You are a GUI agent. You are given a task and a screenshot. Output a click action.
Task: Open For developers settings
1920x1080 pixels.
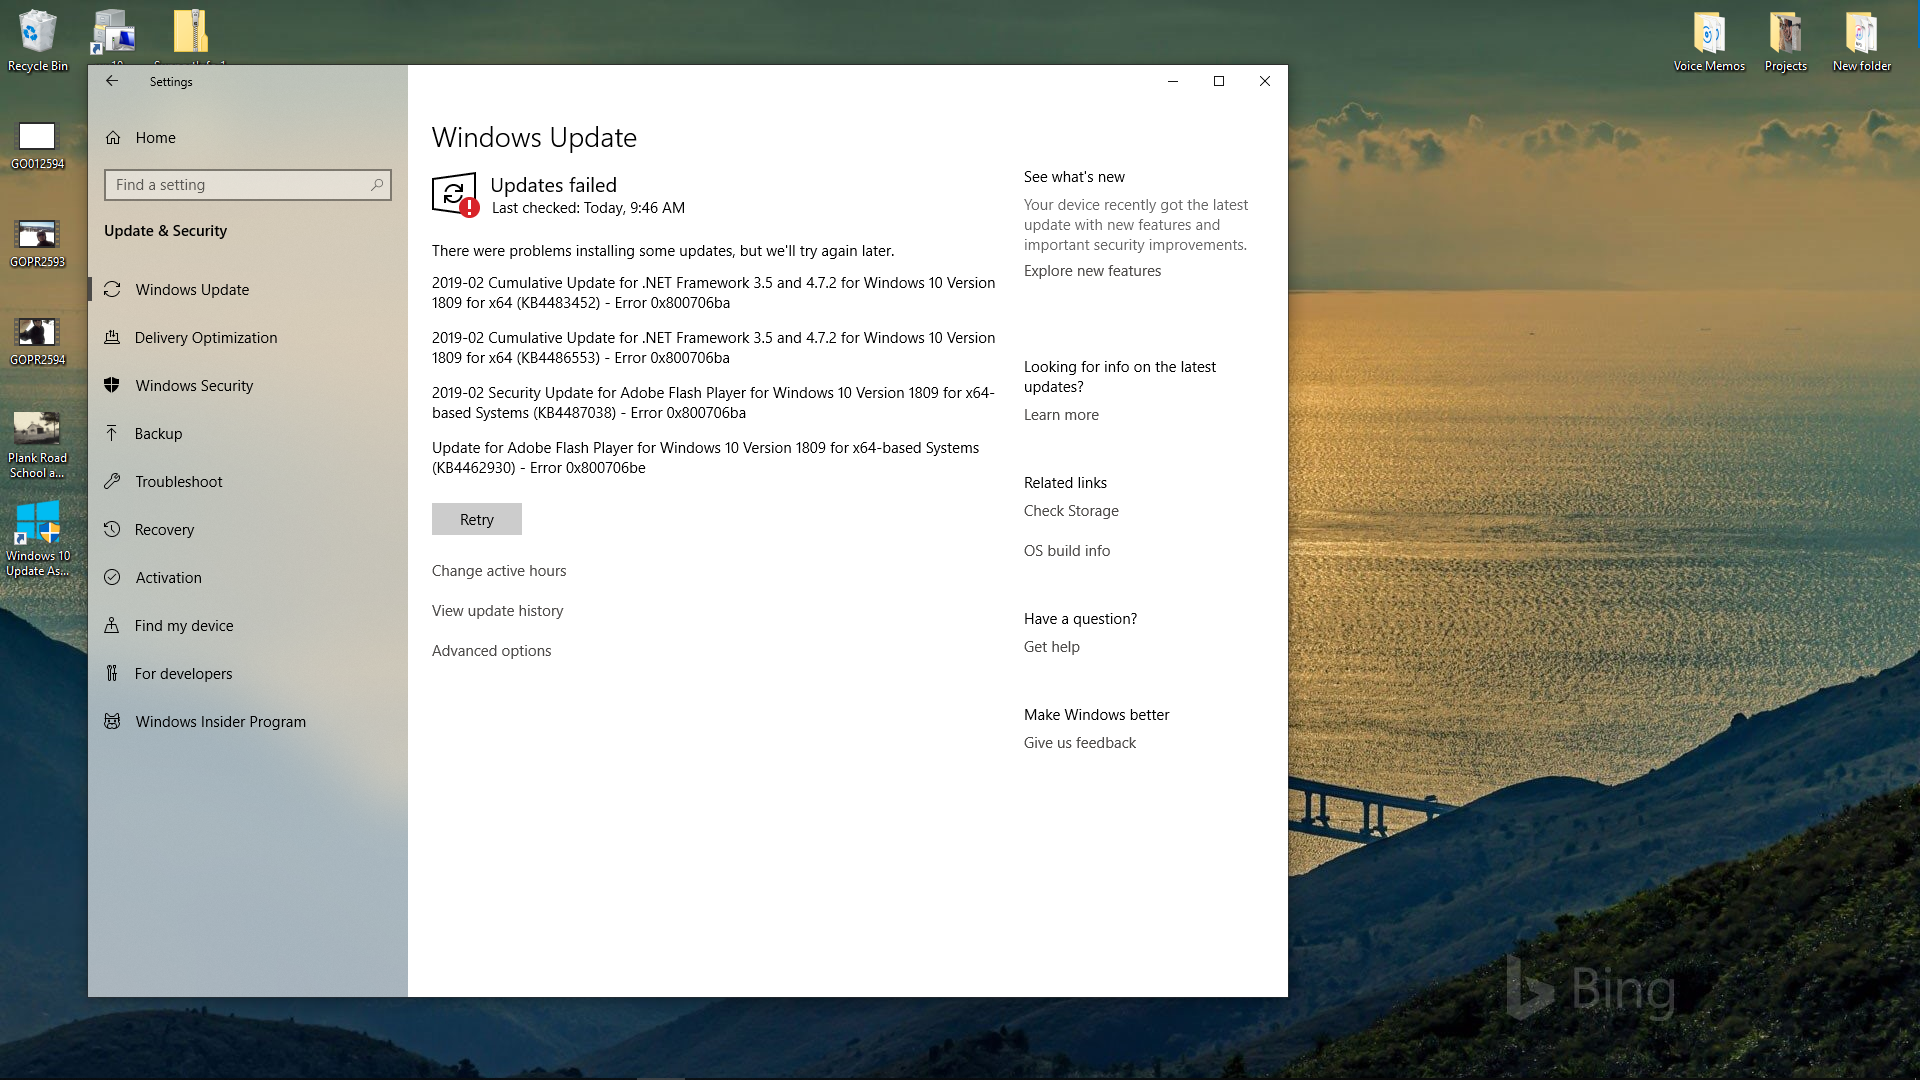pyautogui.click(x=183, y=674)
